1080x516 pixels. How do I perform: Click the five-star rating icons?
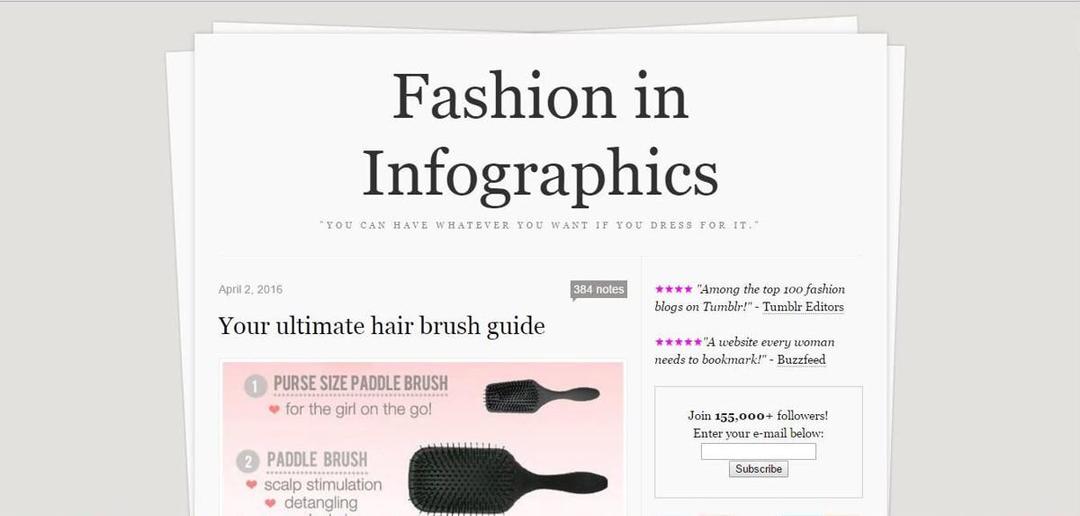click(678, 342)
